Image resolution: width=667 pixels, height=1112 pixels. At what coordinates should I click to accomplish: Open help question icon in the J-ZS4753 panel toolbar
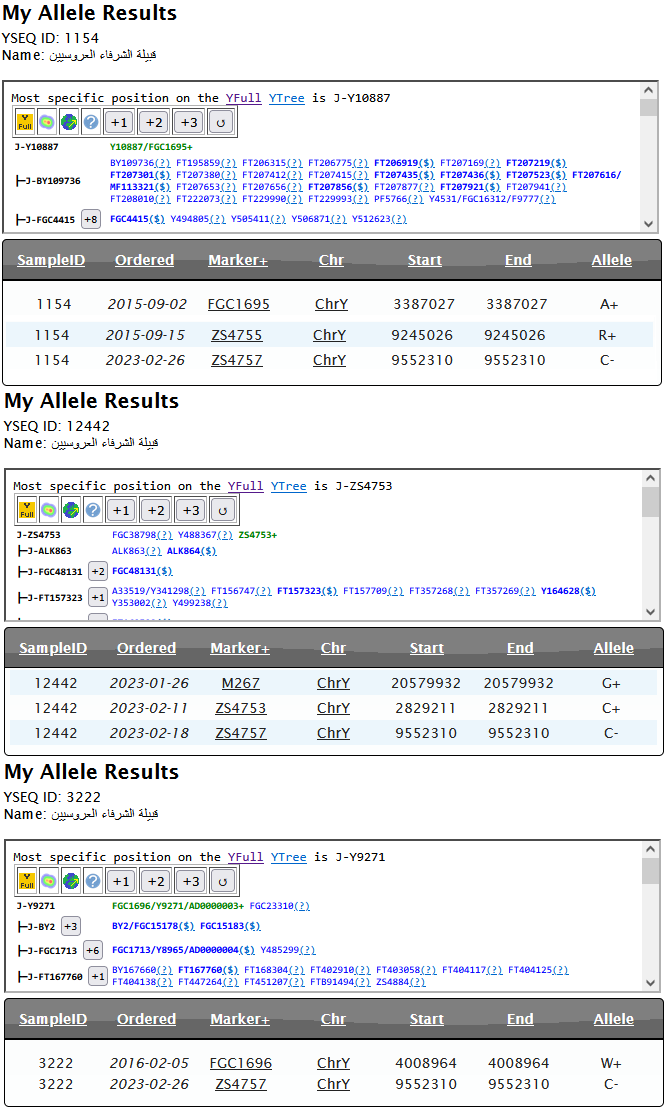pyautogui.click(x=93, y=511)
